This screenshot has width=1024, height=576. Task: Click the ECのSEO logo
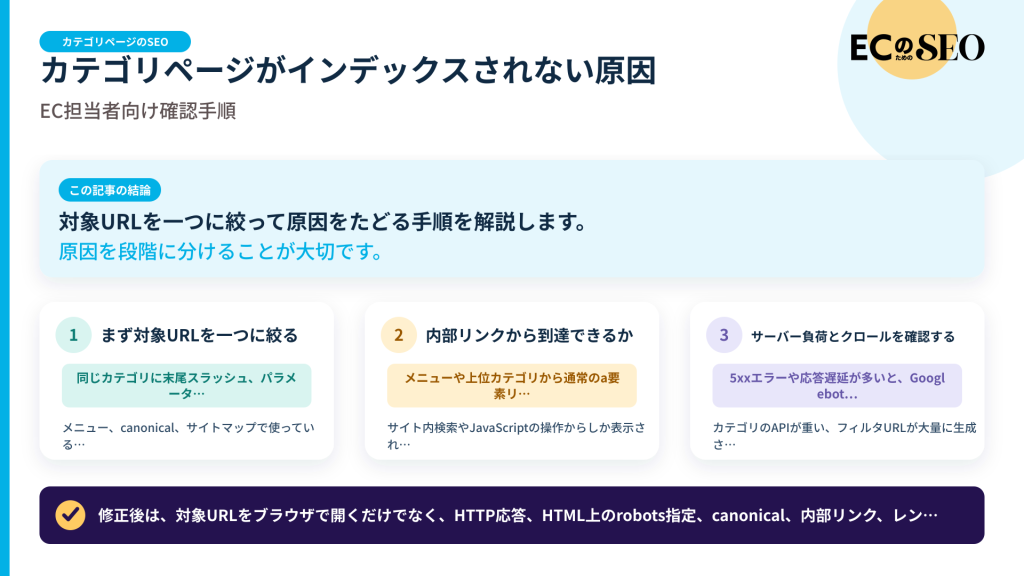click(917, 47)
